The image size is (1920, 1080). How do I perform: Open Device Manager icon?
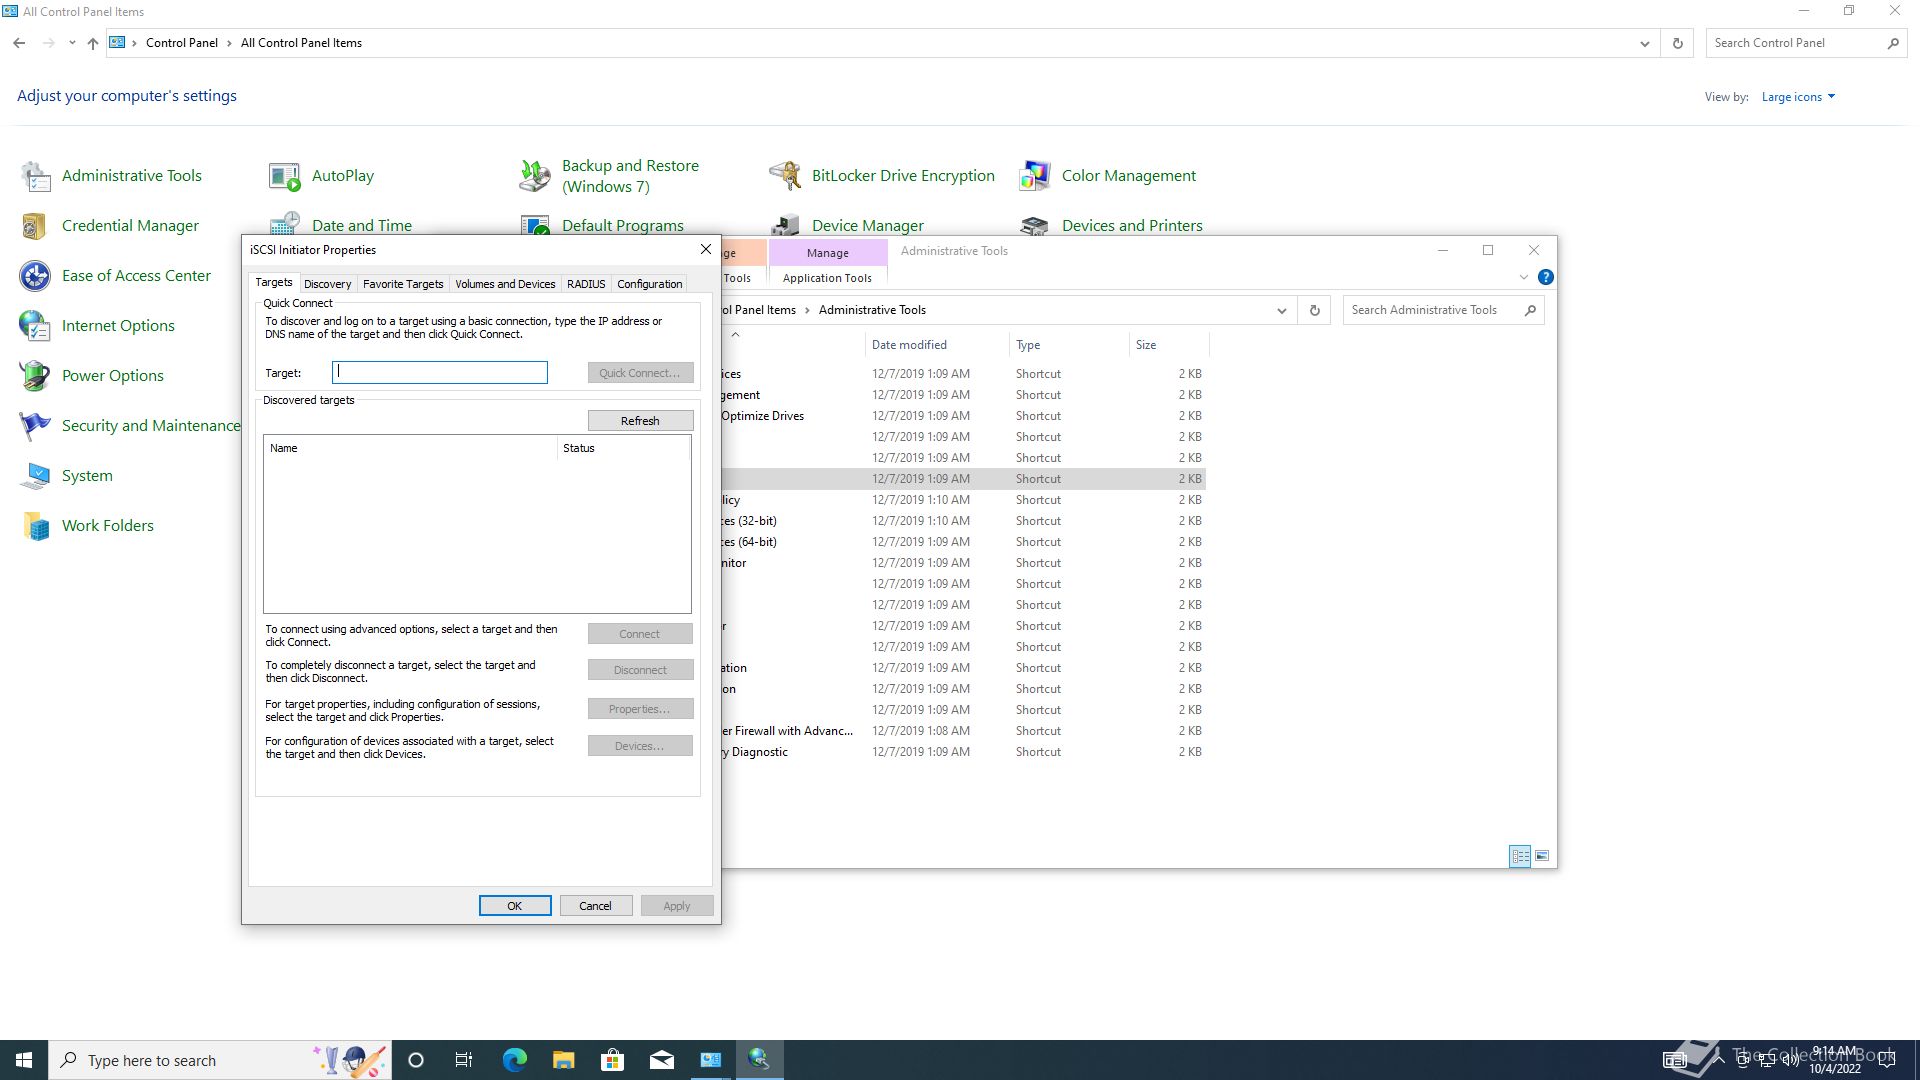[785, 224]
